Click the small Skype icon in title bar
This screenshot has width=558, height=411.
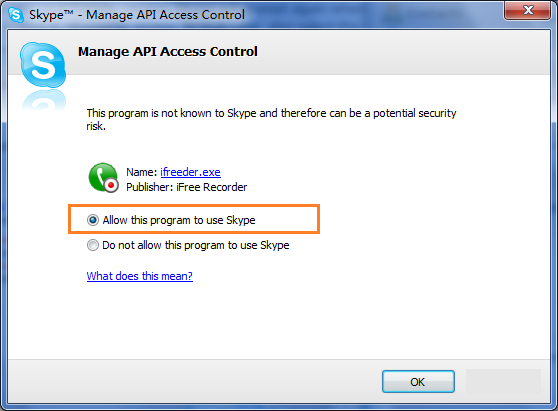click(16, 15)
